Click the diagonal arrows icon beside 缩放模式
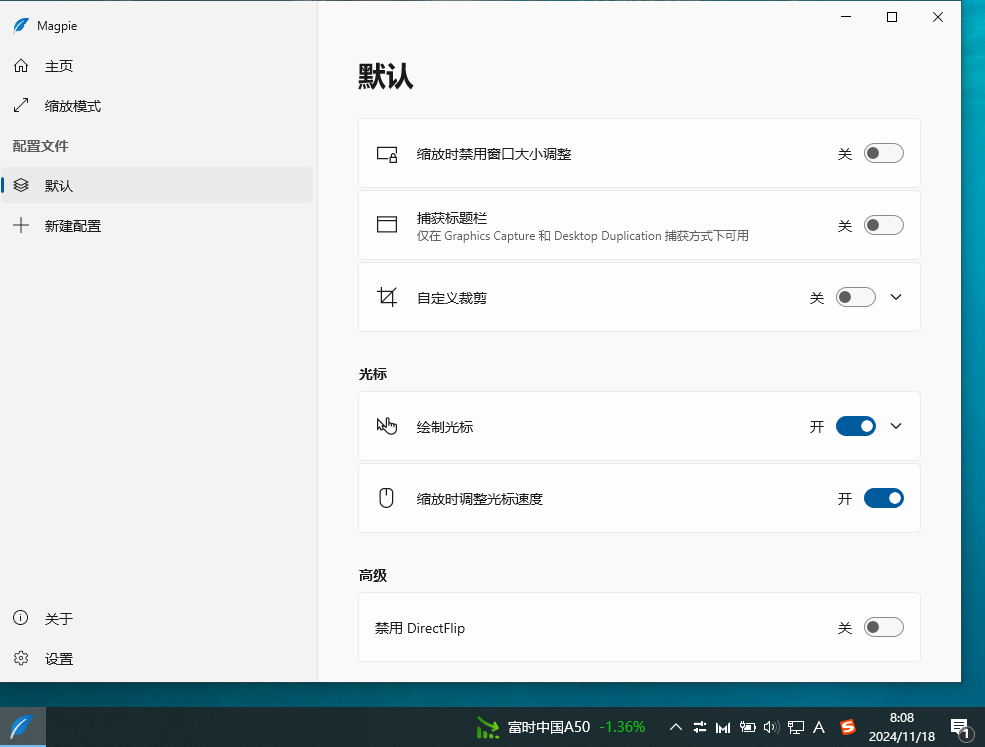The height and width of the screenshot is (747, 985). (x=21, y=105)
